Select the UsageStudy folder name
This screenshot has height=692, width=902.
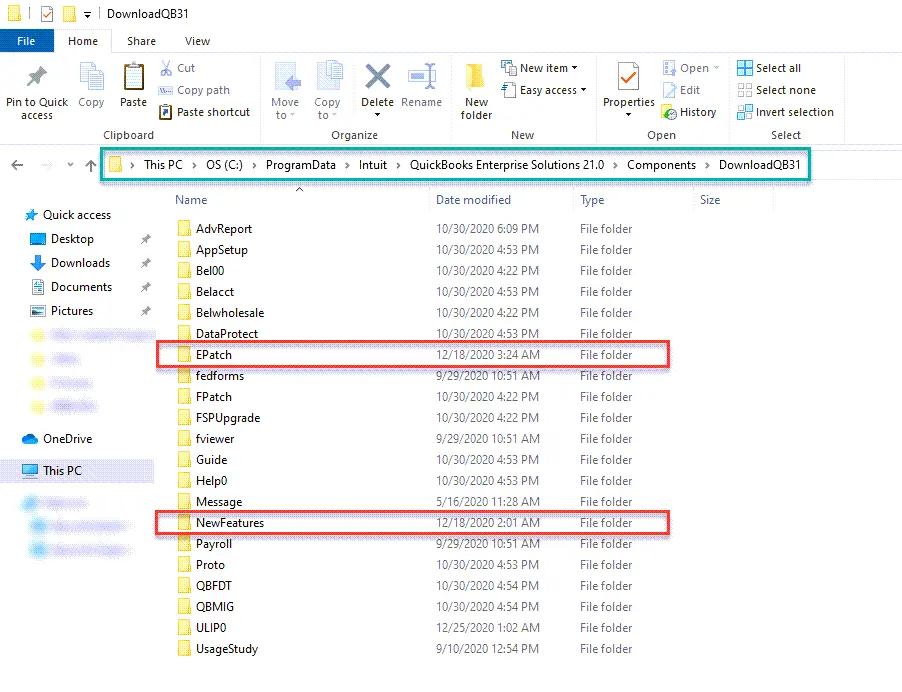coord(227,649)
